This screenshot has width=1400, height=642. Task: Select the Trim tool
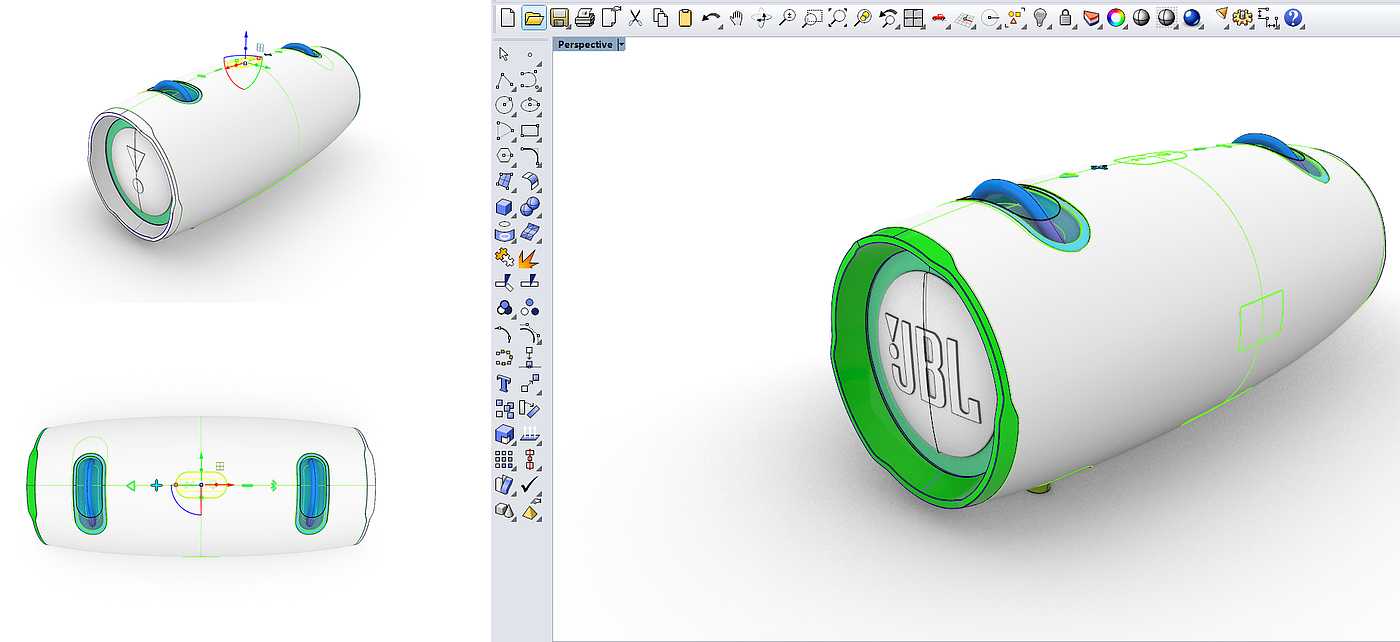505,282
